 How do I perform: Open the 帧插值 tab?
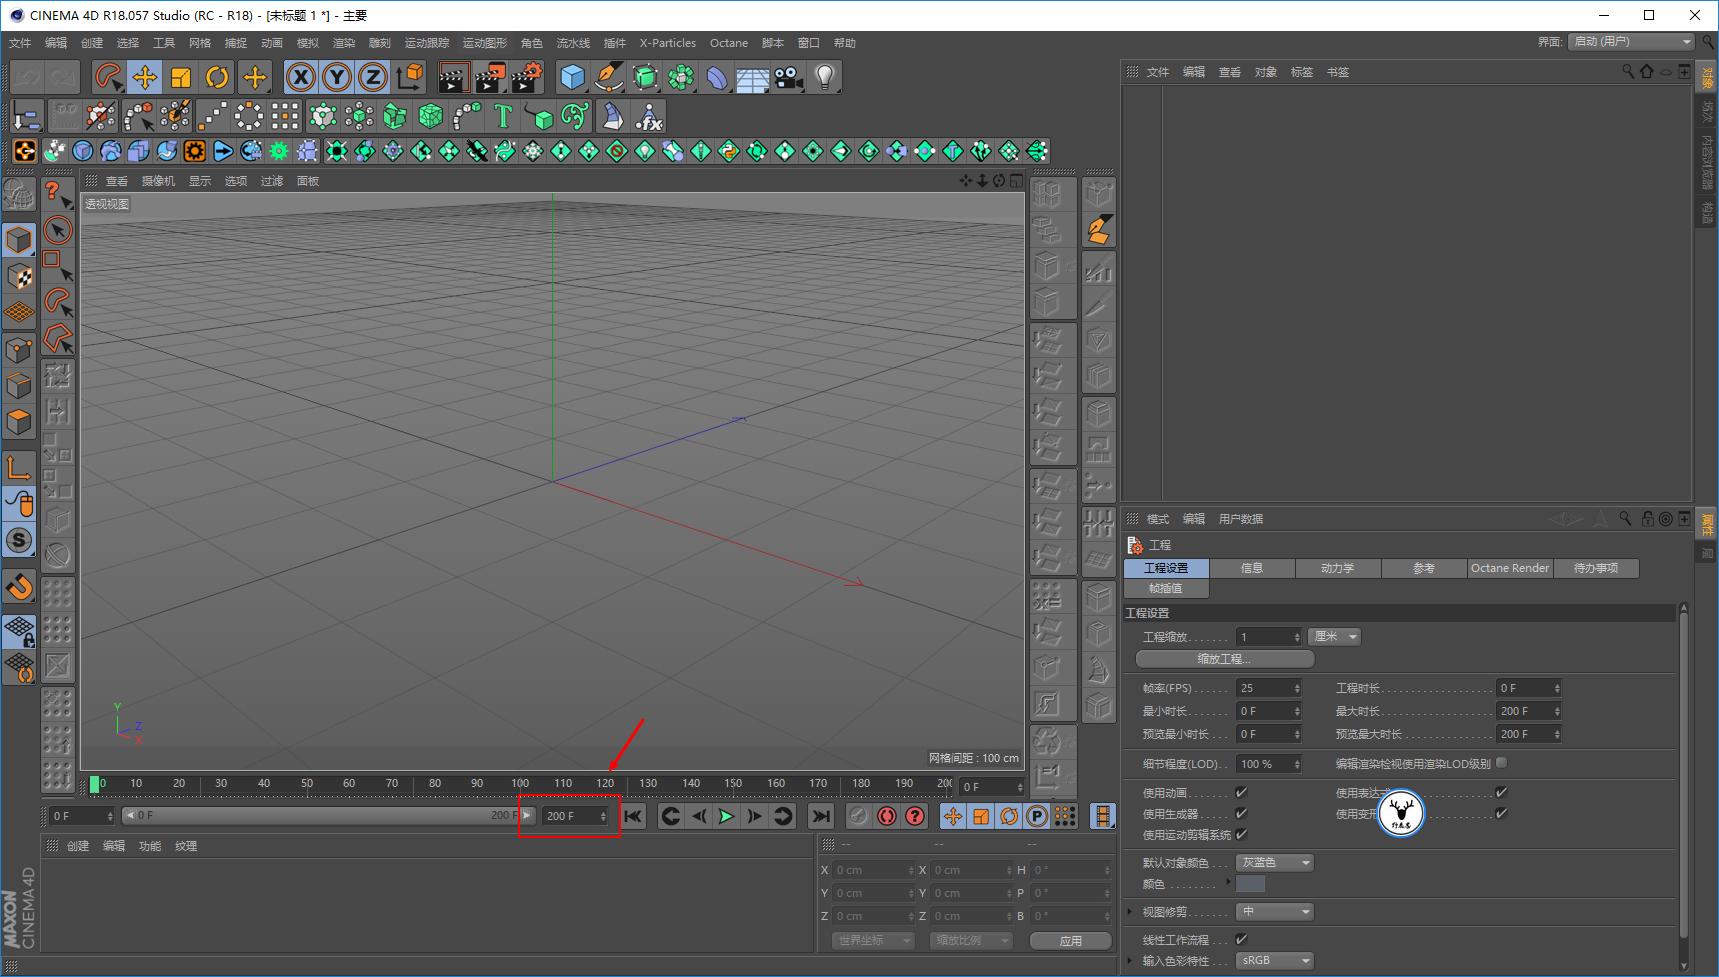1166,588
